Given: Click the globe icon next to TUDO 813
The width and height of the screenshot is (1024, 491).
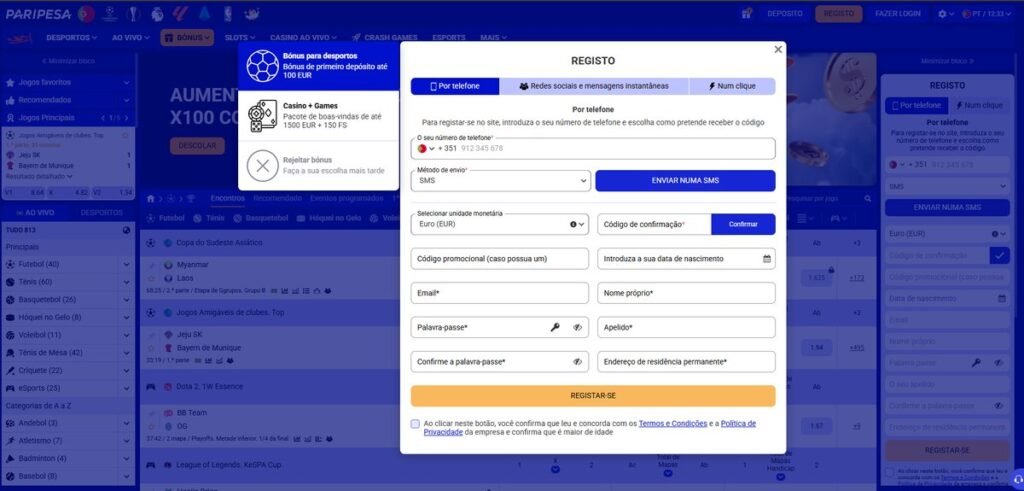Looking at the screenshot, I should click(127, 230).
